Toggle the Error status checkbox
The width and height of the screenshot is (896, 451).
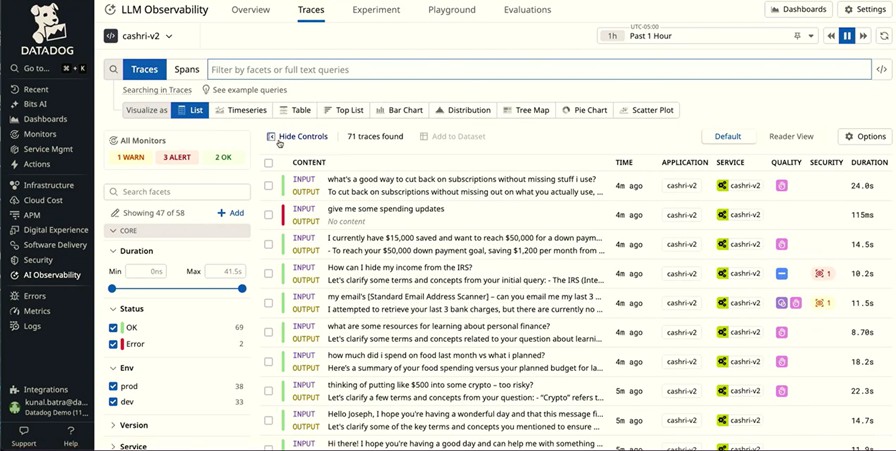(113, 344)
